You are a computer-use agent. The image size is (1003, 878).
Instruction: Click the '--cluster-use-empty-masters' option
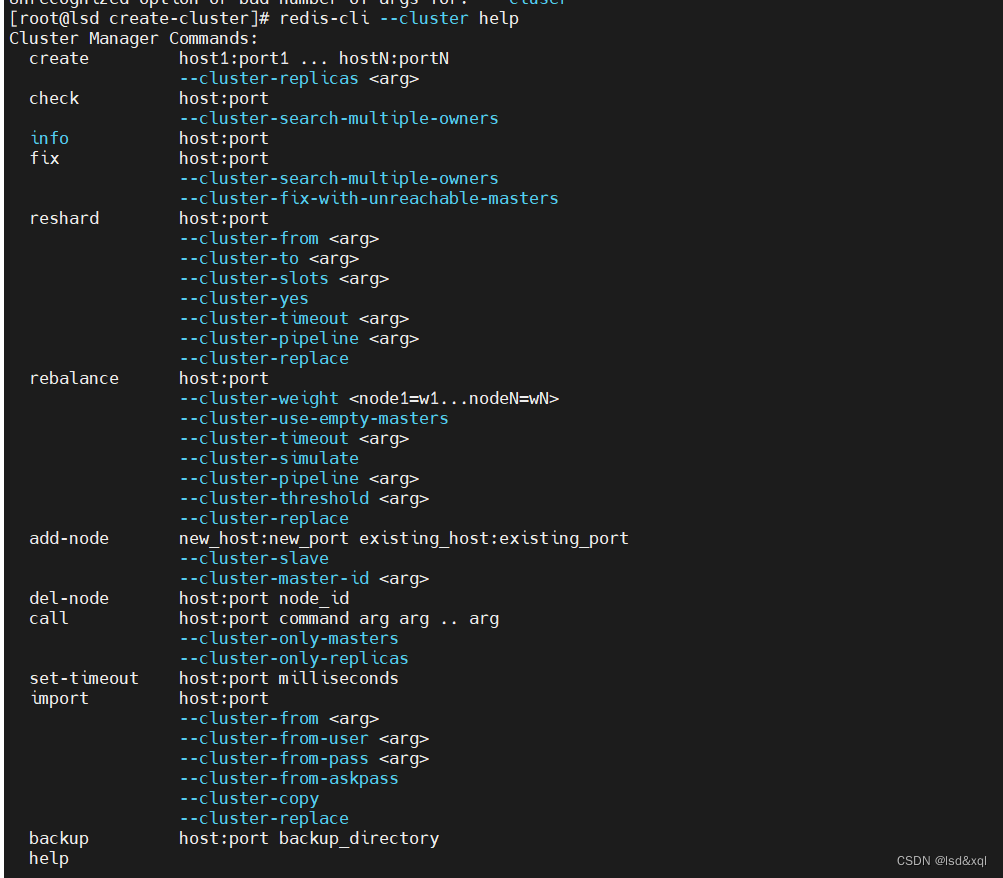pyautogui.click(x=313, y=418)
